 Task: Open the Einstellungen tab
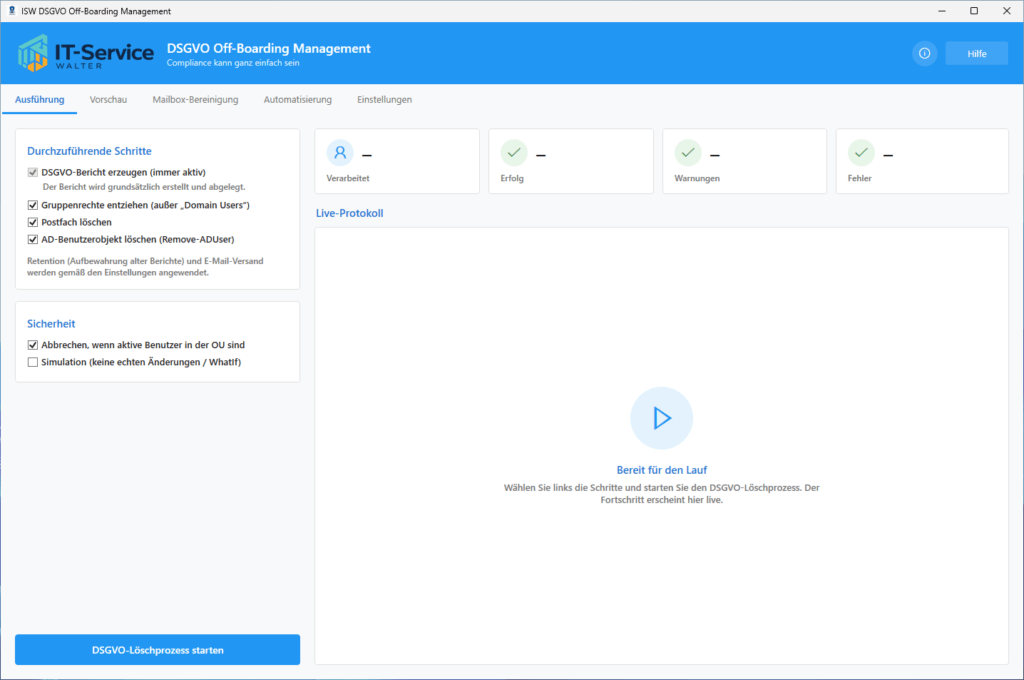[x=385, y=99]
